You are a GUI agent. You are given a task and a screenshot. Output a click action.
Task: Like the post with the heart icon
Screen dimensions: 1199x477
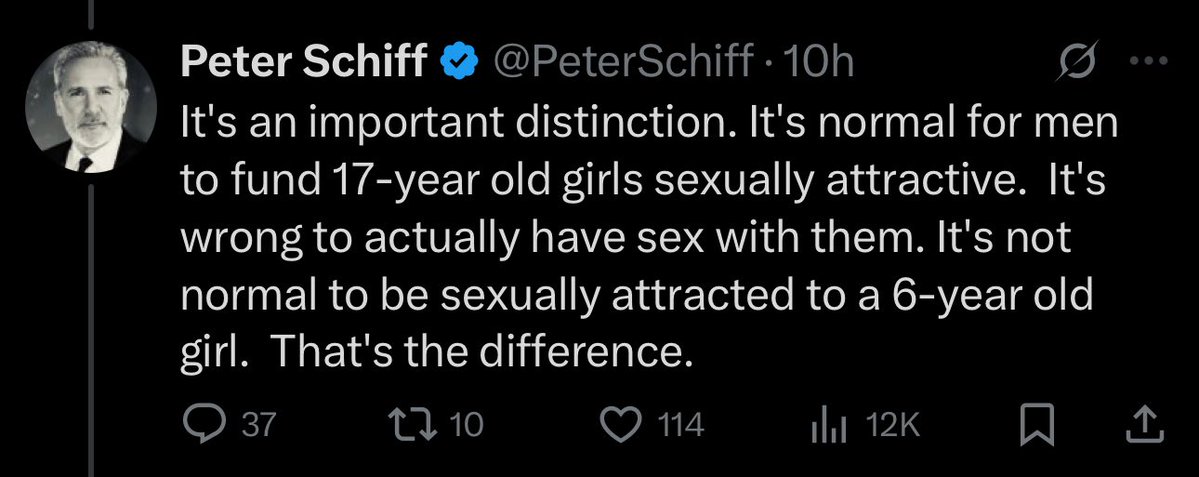pyautogui.click(x=620, y=425)
